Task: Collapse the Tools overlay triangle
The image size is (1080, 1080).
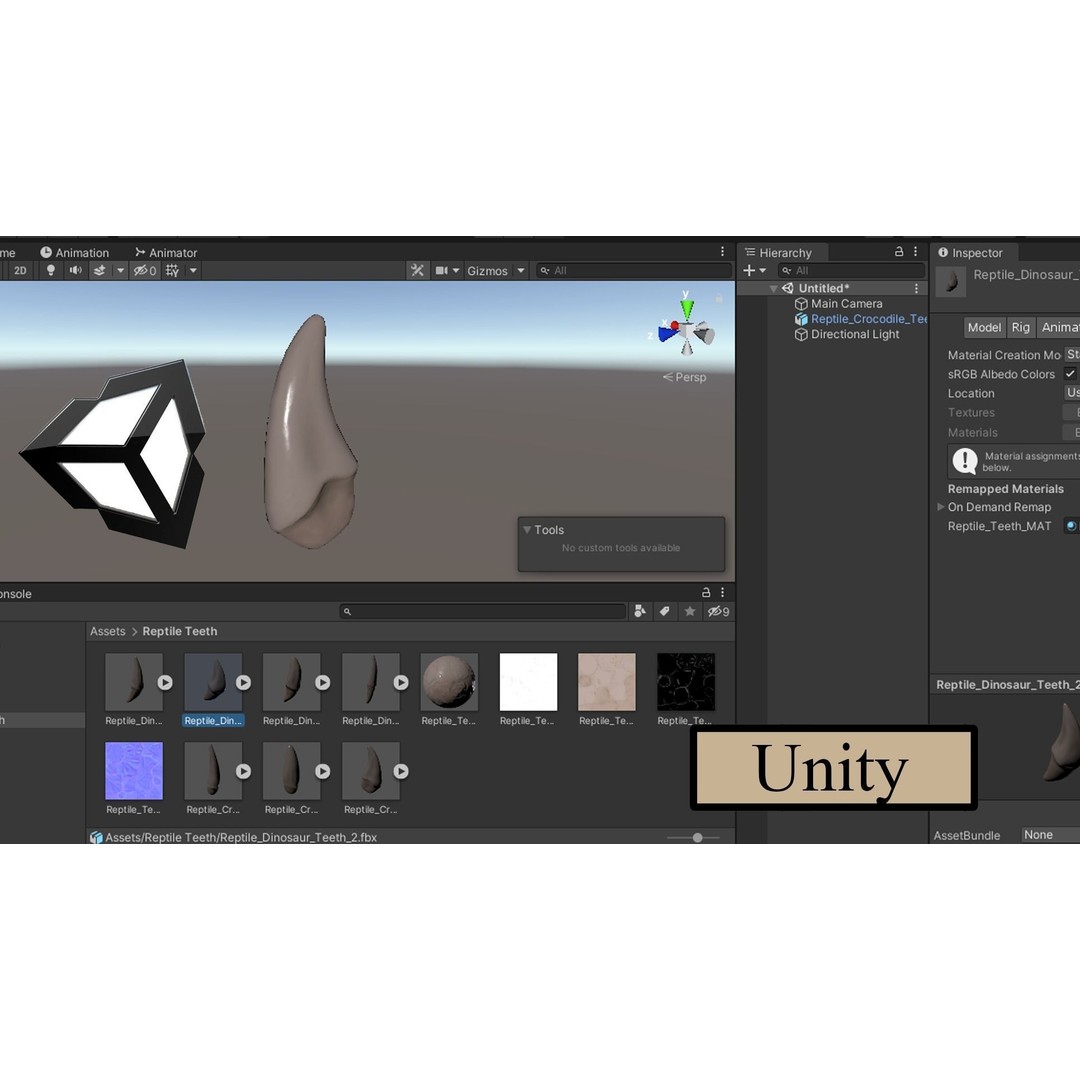Action: 527,530
